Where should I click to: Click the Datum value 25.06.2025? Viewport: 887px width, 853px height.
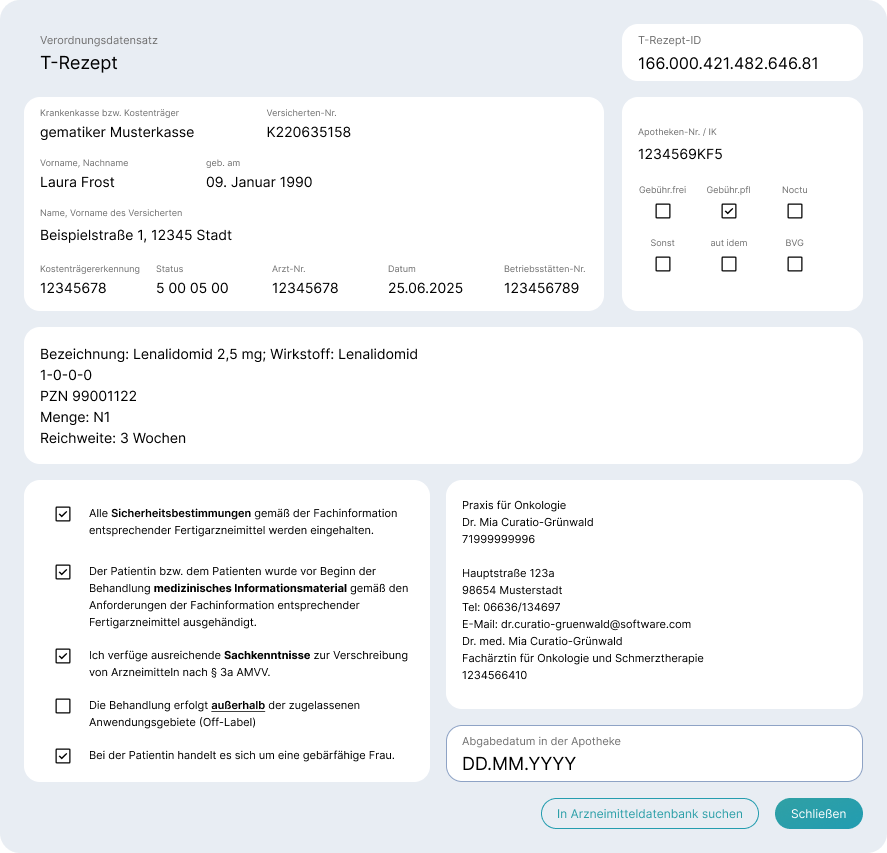coord(425,288)
